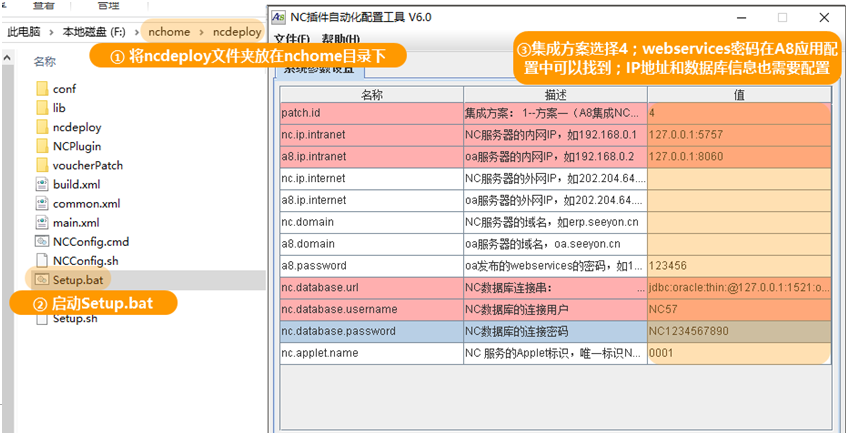The image size is (846, 433).
Task: Edit the patch.id value cell
Action: [x=739, y=113]
